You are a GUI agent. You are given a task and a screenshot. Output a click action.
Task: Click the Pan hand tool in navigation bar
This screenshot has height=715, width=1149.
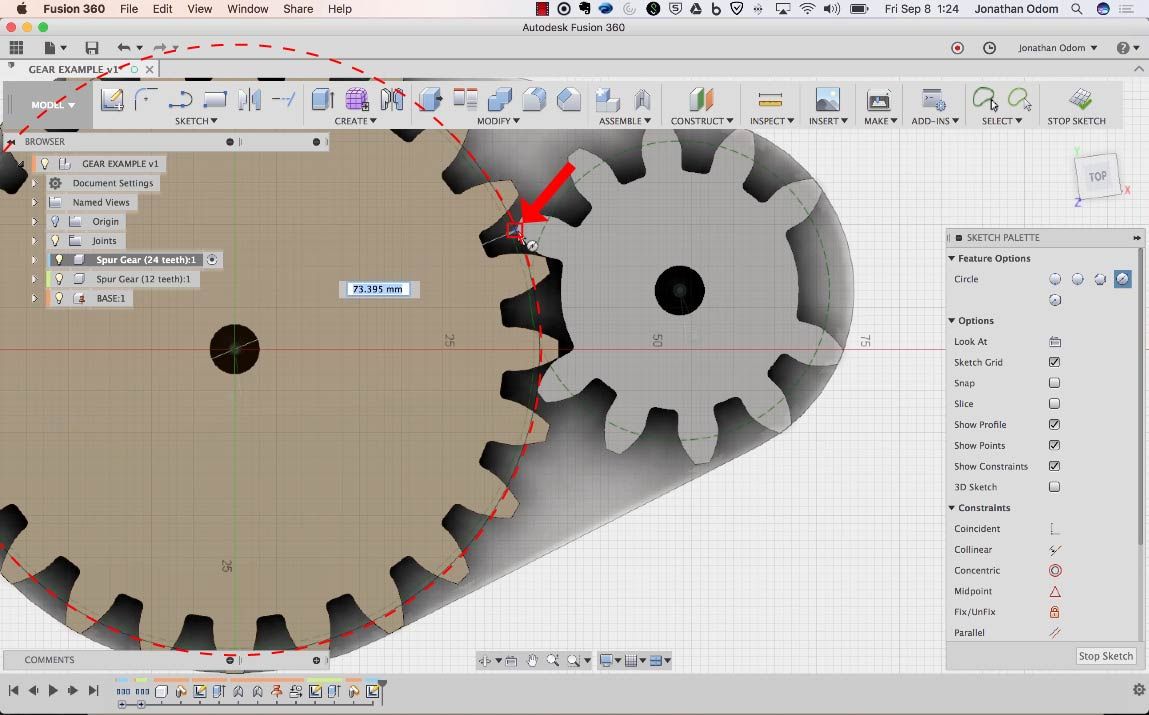pos(532,660)
